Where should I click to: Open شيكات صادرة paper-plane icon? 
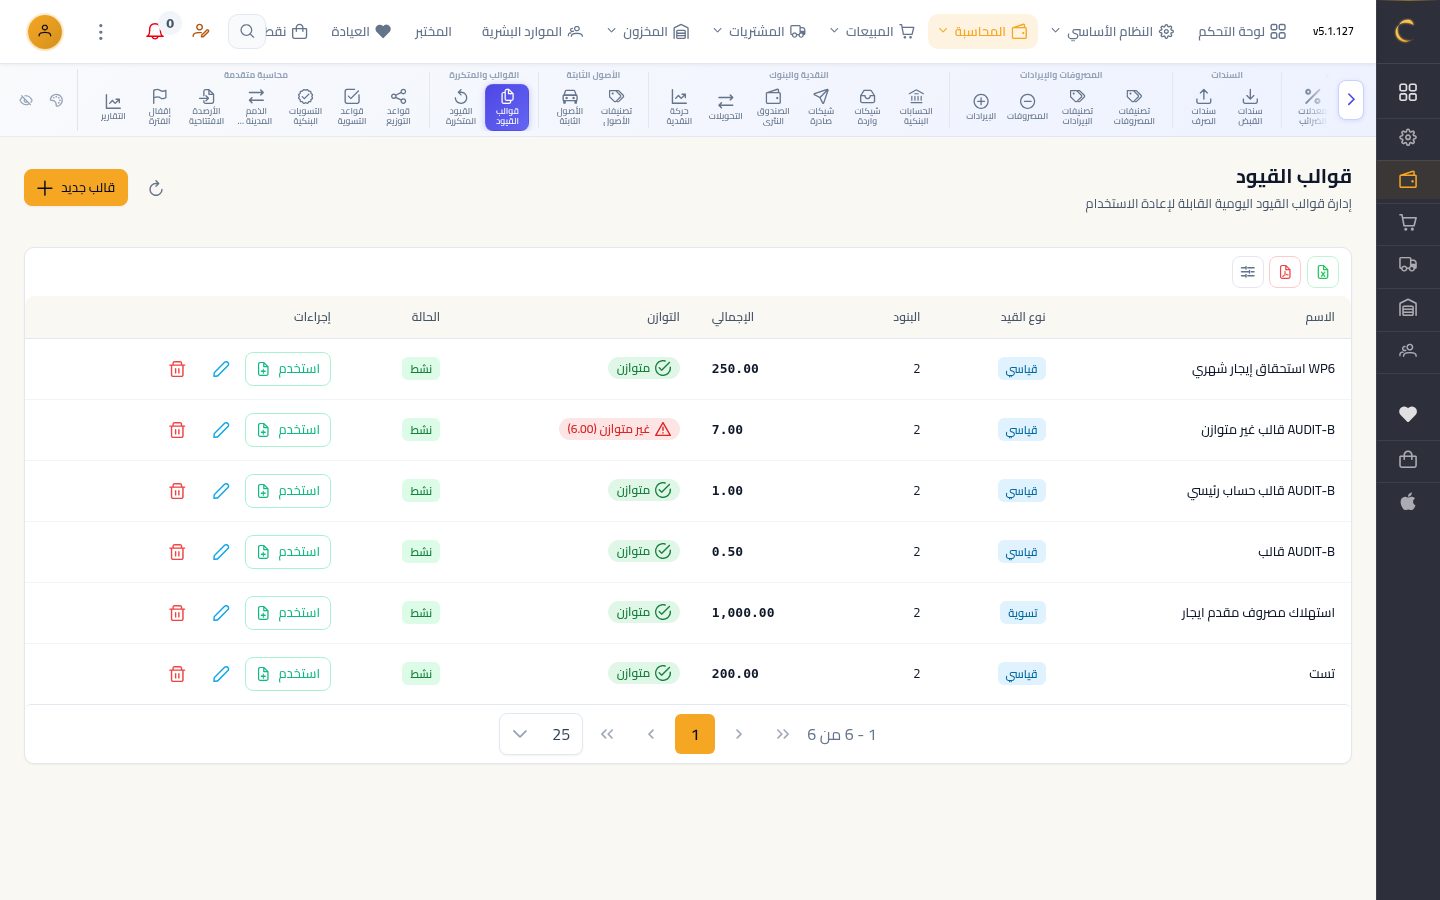point(821,107)
